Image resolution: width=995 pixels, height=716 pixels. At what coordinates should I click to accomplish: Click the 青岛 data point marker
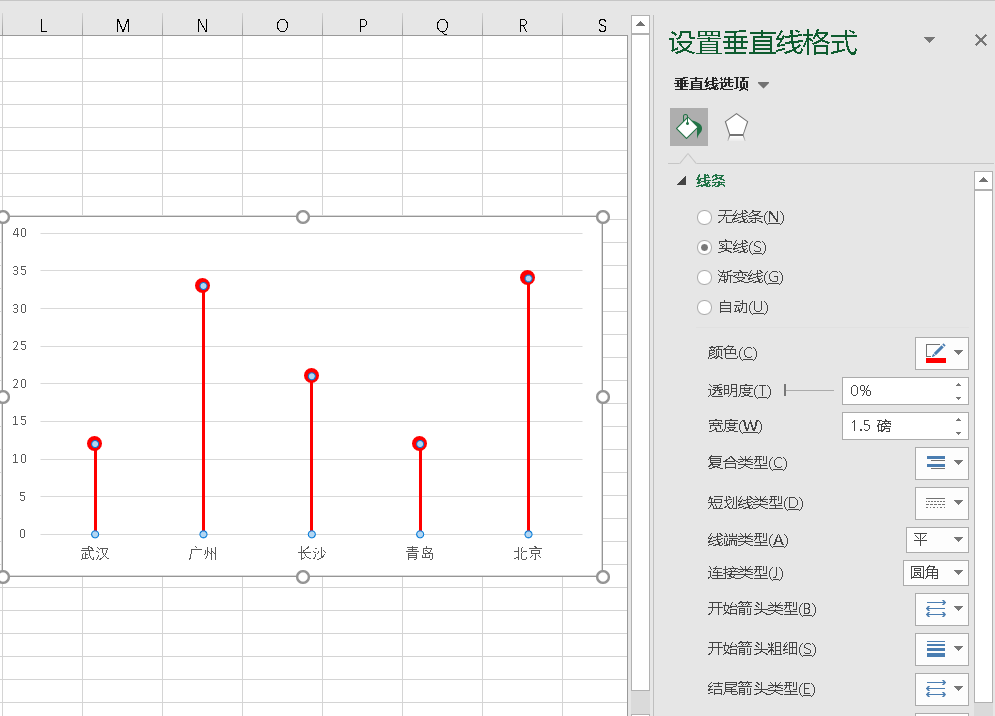pos(419,444)
